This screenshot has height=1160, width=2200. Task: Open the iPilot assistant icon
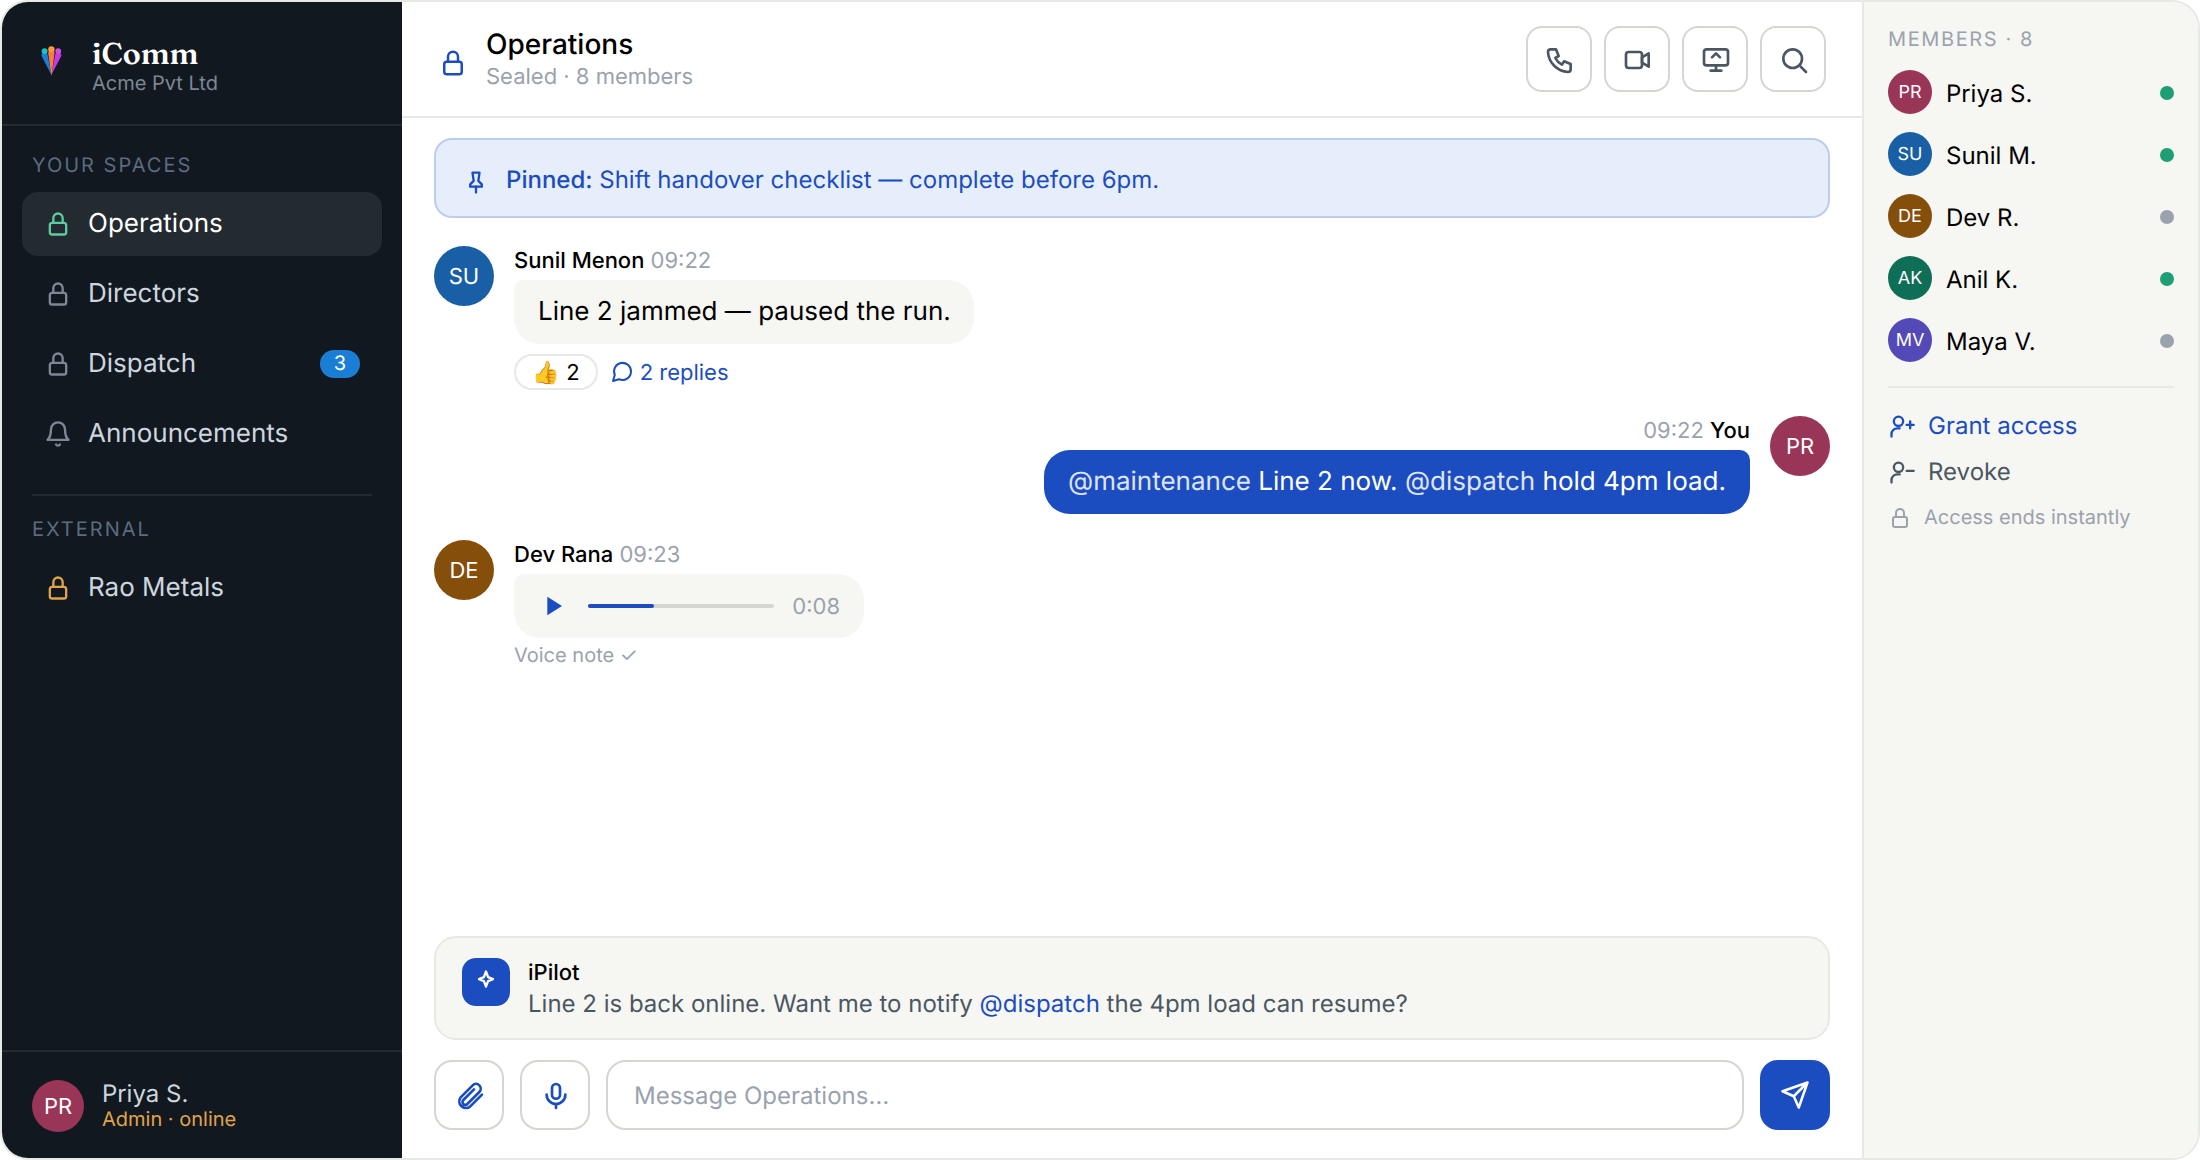(x=486, y=981)
